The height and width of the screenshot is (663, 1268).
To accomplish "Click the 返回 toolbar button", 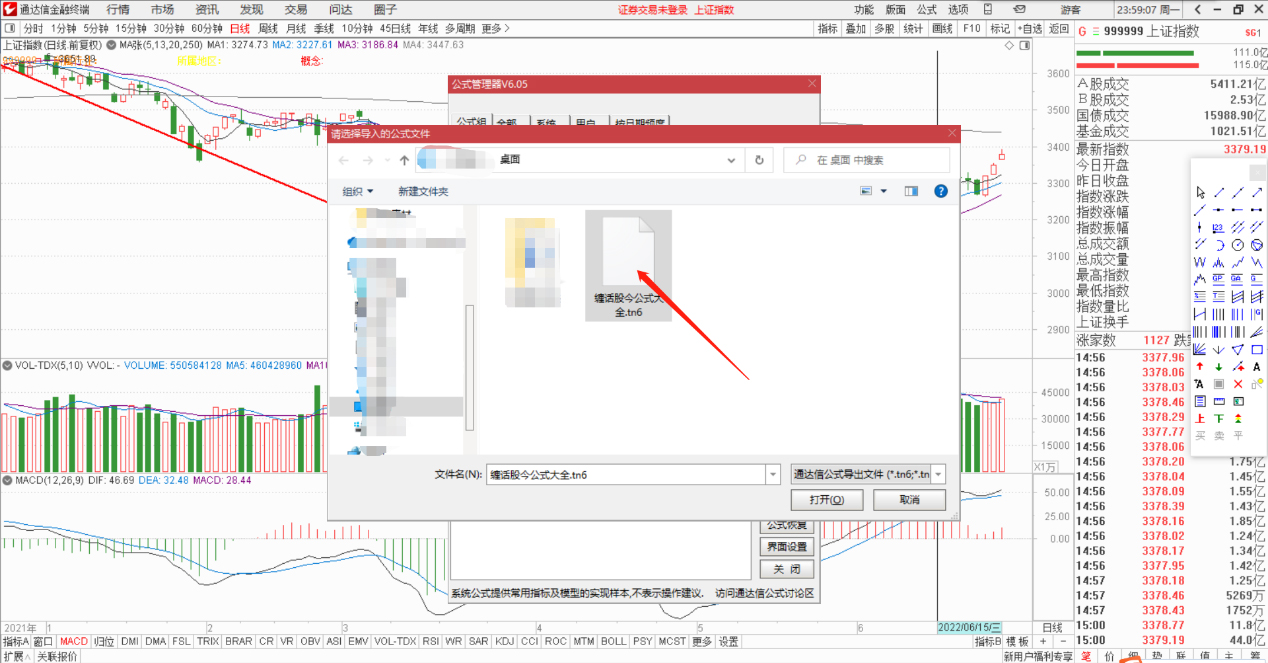I will (1059, 28).
